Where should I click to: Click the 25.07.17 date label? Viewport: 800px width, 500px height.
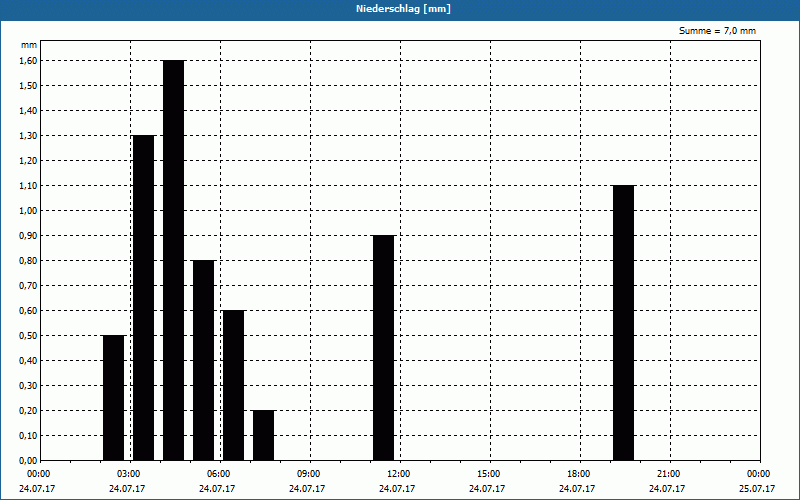click(x=757, y=489)
